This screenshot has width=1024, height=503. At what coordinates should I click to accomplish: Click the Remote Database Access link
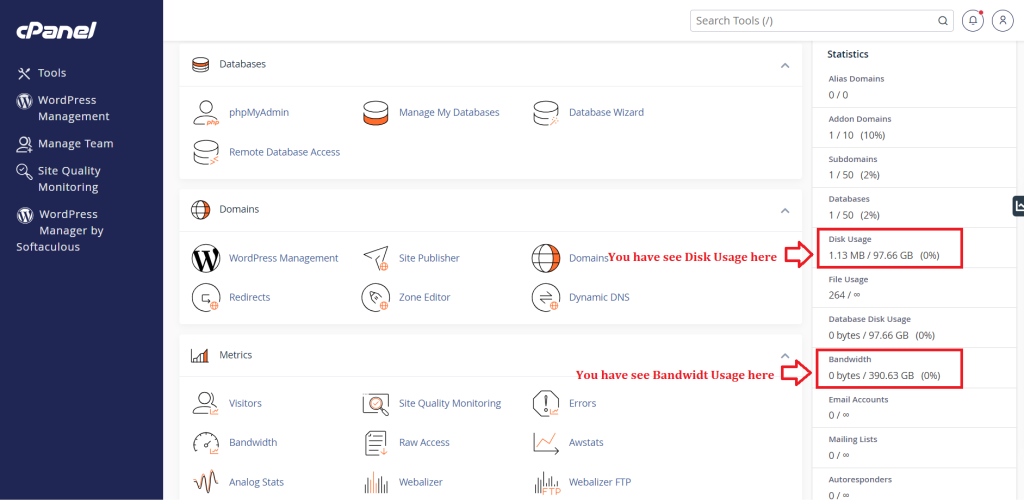tap(285, 152)
